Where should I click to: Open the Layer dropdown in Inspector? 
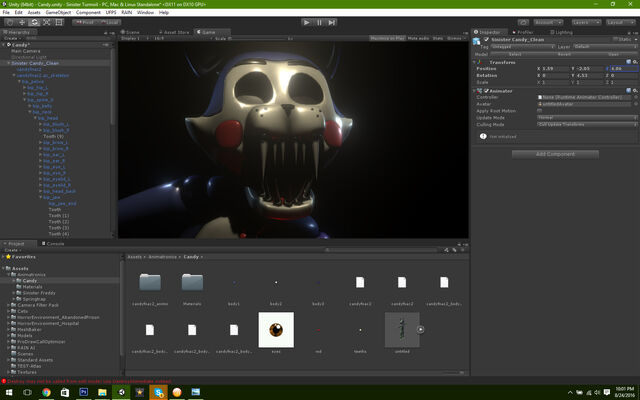pos(605,47)
